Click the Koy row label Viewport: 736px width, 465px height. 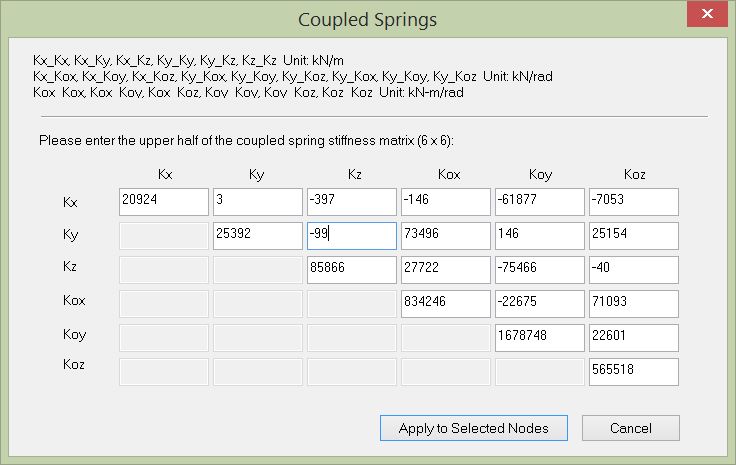(x=75, y=335)
